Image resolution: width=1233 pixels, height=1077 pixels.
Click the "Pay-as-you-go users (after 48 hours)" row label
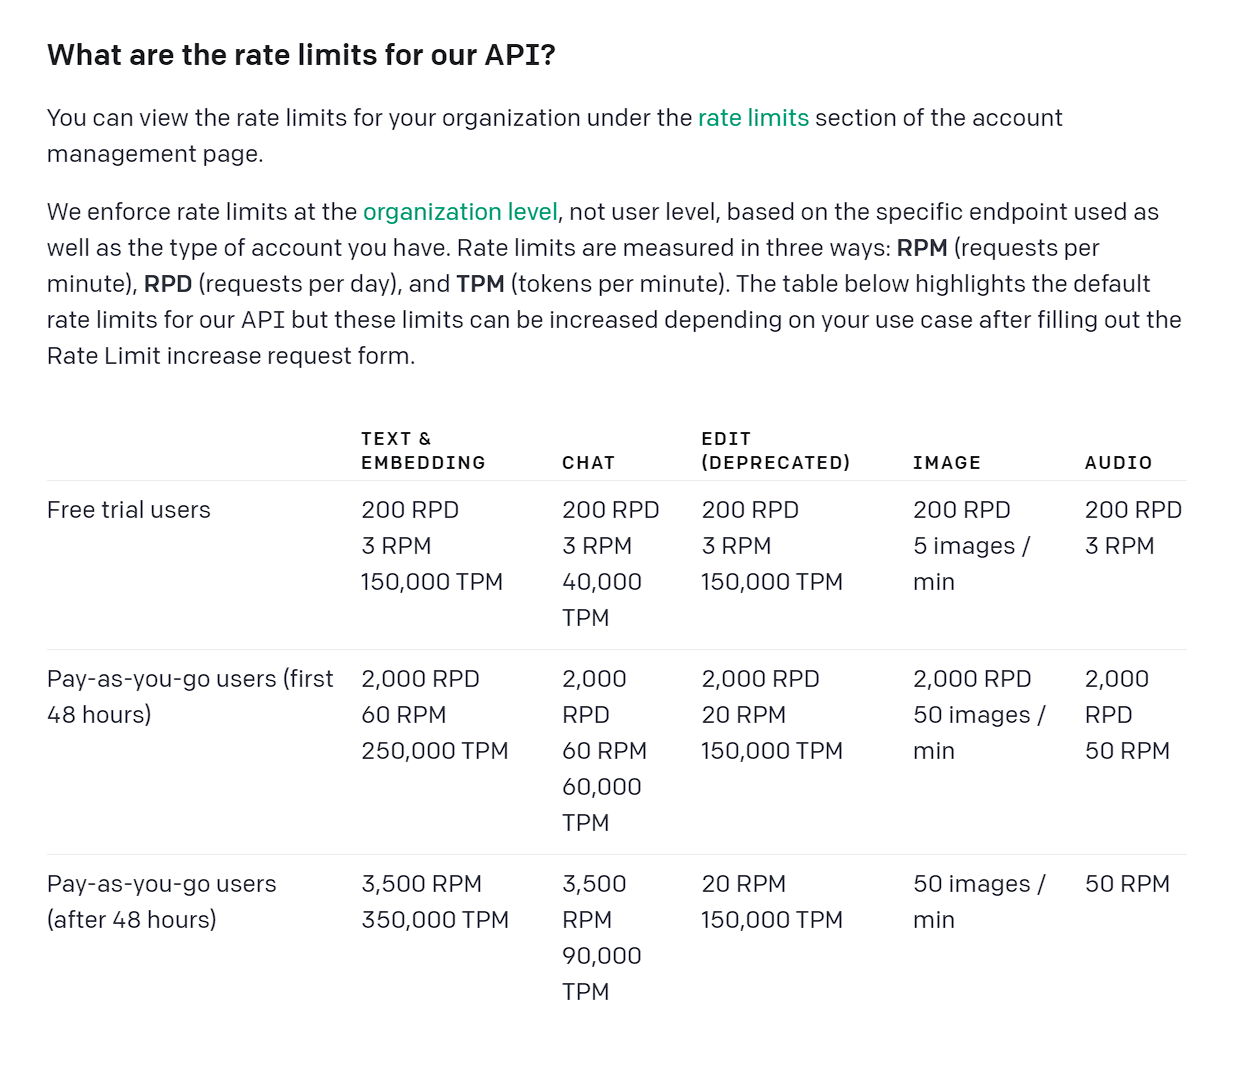162,902
